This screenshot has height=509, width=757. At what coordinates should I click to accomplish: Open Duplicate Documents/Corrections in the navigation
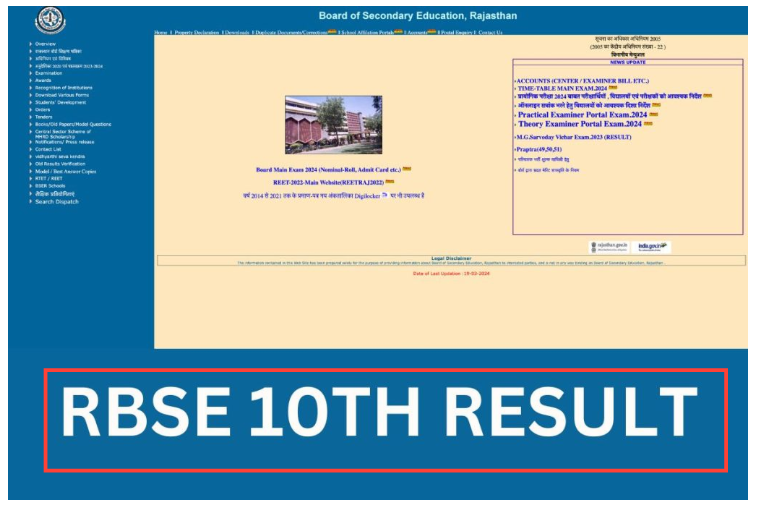[292, 32]
